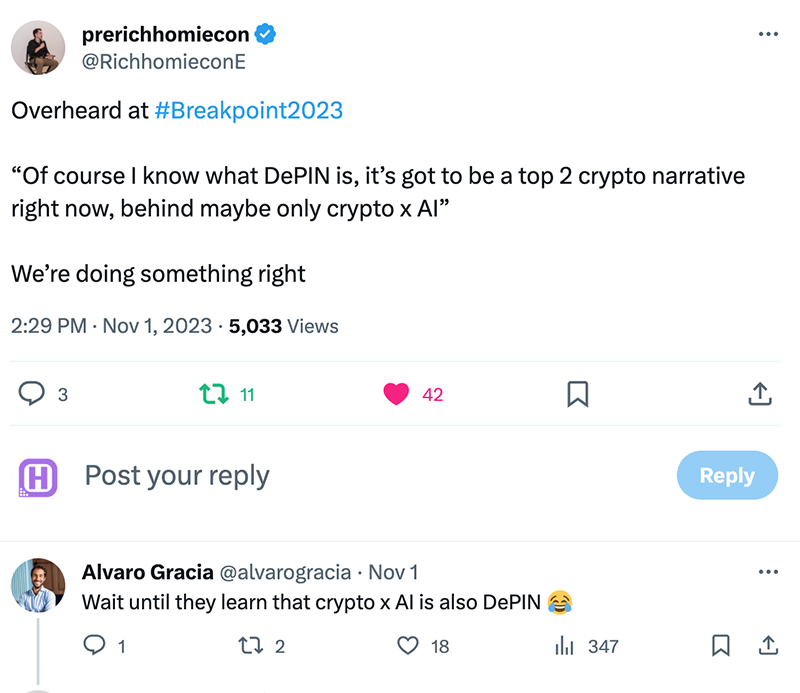This screenshot has height=693, width=800.
Task: Open the #Breakpoint2023 hashtag
Action: (248, 111)
